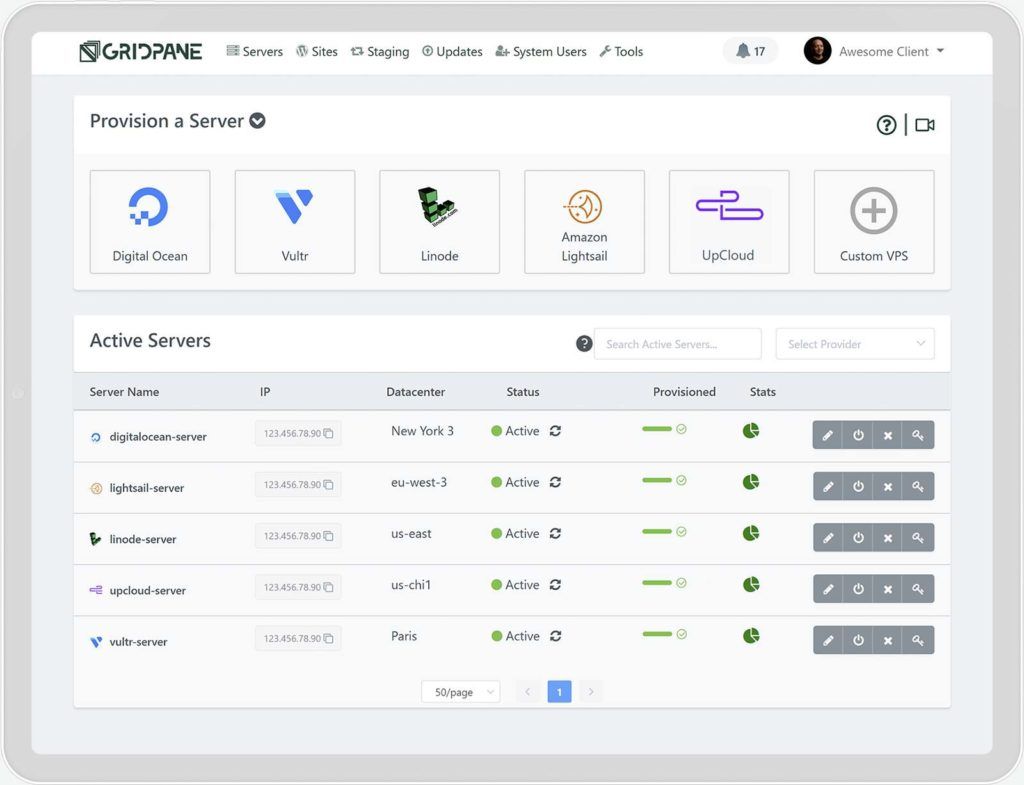Collapse the Provision a Server section

pyautogui.click(x=257, y=121)
